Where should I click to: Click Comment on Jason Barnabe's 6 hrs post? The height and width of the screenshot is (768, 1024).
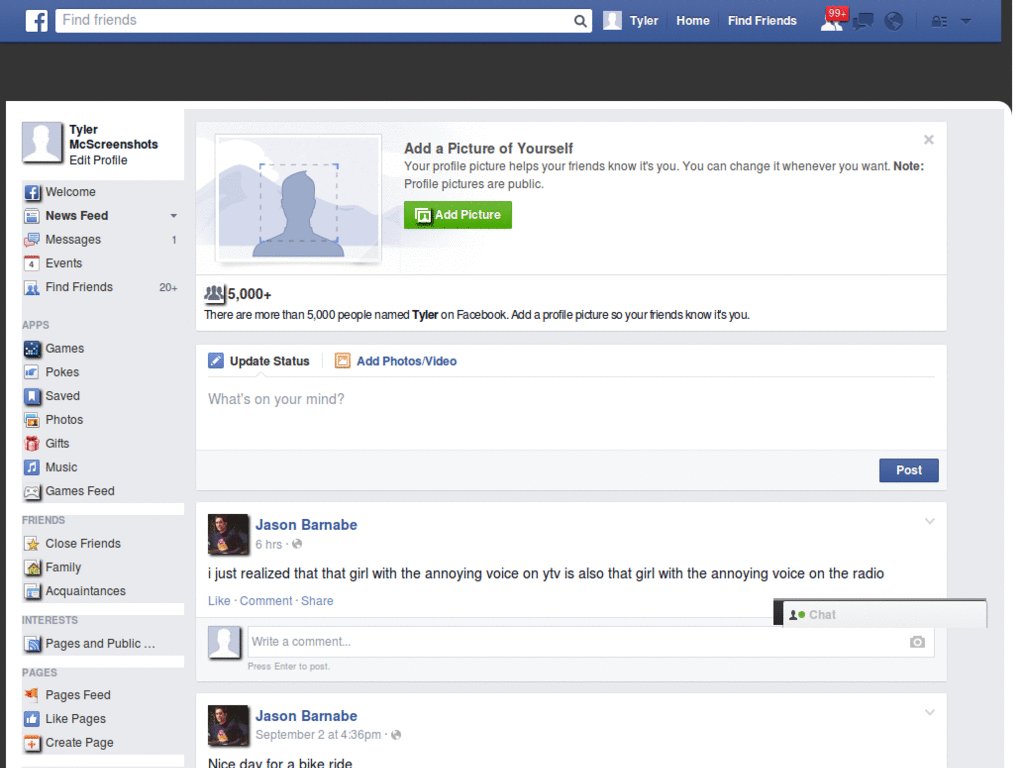point(266,601)
